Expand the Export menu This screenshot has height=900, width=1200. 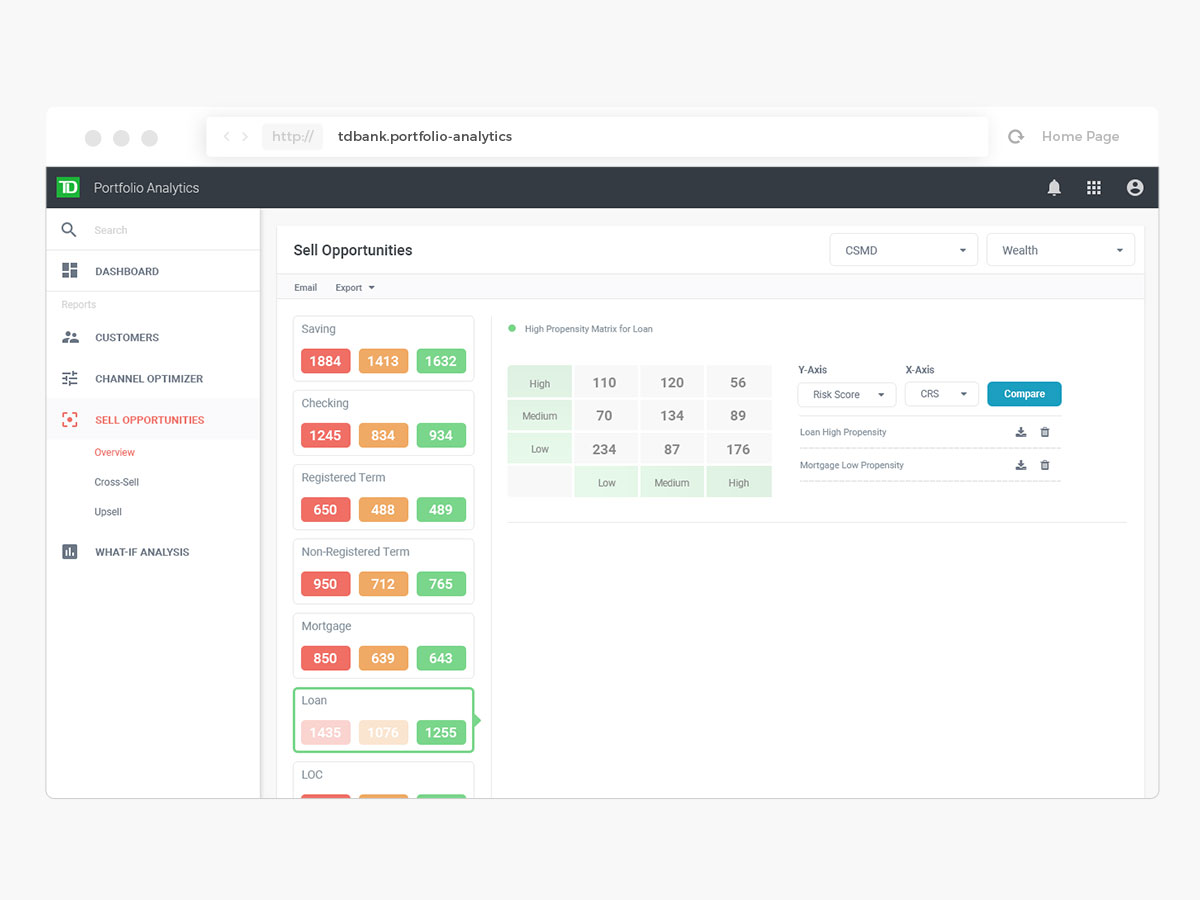[354, 288]
